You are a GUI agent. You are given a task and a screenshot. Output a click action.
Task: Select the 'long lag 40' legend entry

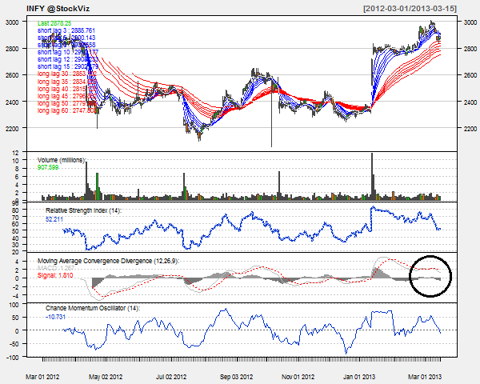(x=67, y=89)
